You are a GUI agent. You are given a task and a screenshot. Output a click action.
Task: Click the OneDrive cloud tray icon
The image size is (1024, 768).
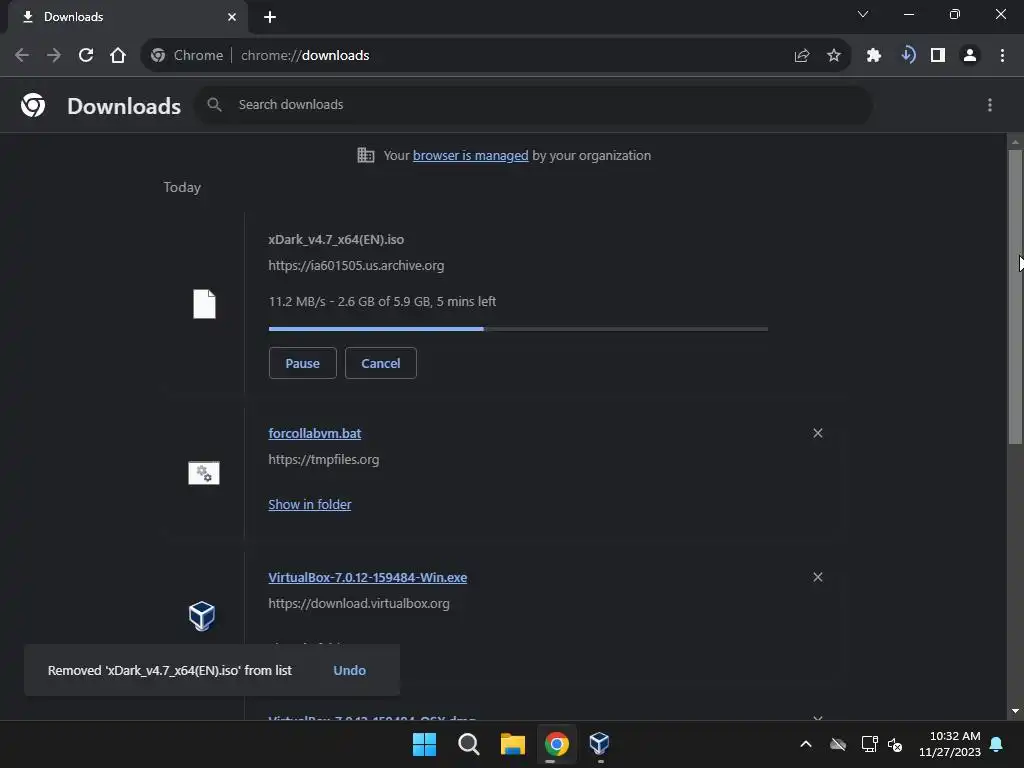point(838,744)
